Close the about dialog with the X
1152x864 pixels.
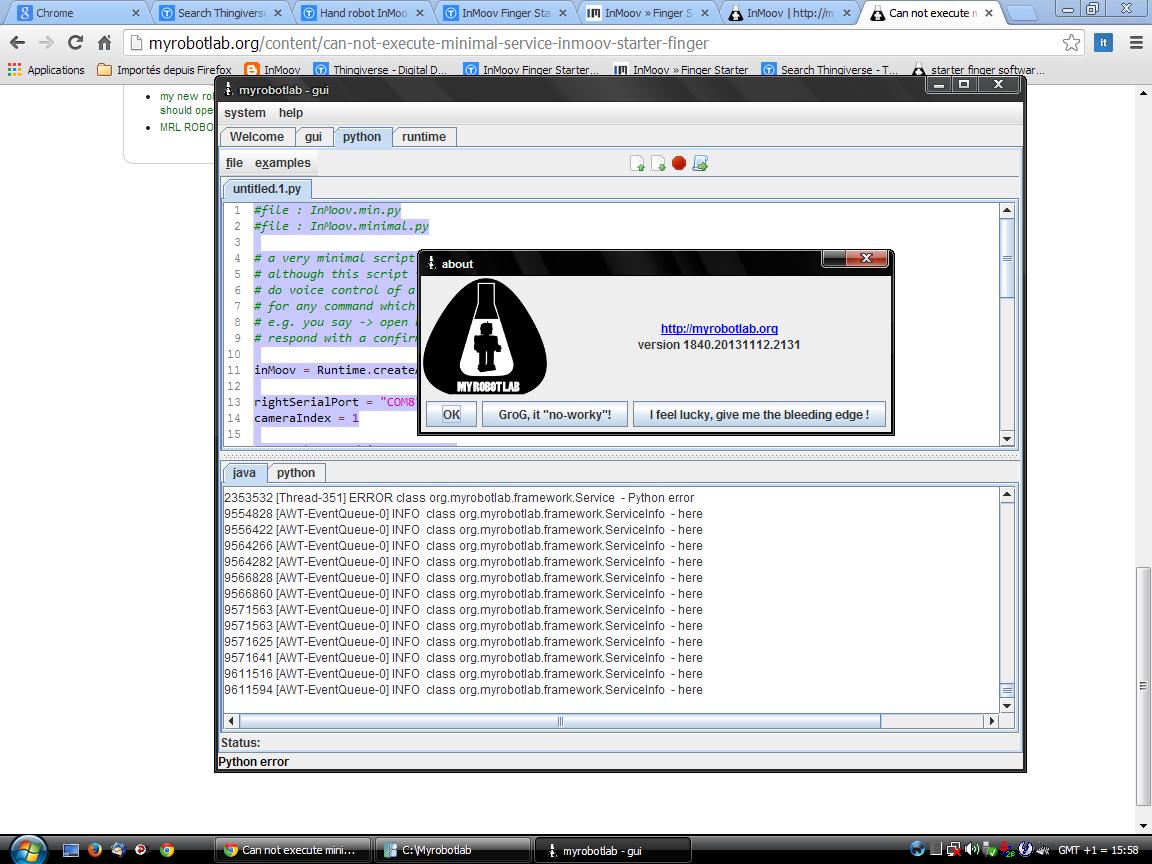coord(866,258)
